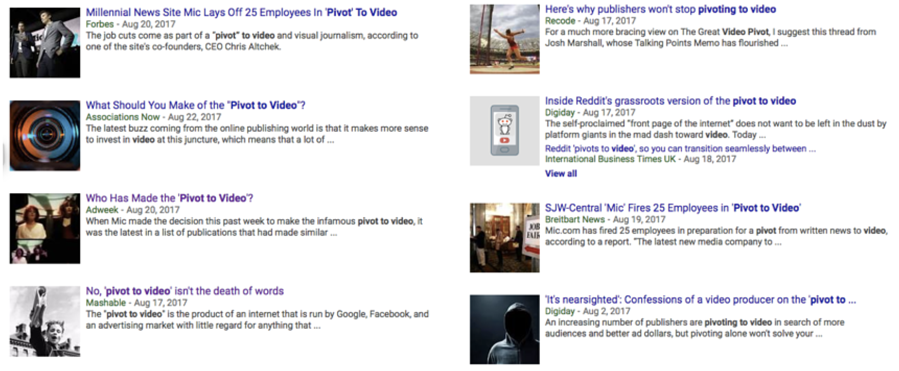This screenshot has width=899, height=371.
Task: Click the discus thrower thumbnail for Recode
Action: coord(505,39)
